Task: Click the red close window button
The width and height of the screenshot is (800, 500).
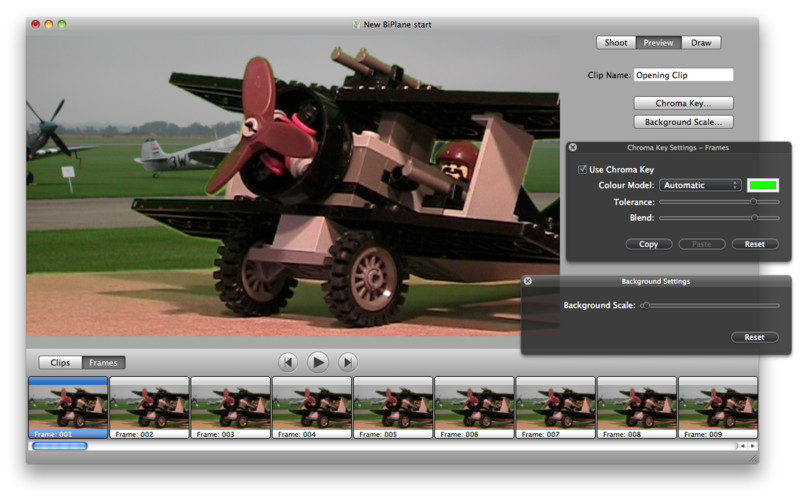Action: (x=35, y=24)
